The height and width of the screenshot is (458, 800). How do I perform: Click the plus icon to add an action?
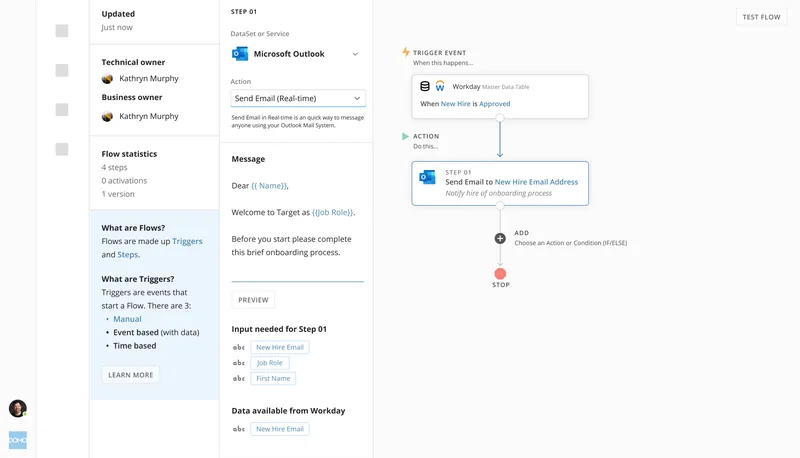coord(500,238)
